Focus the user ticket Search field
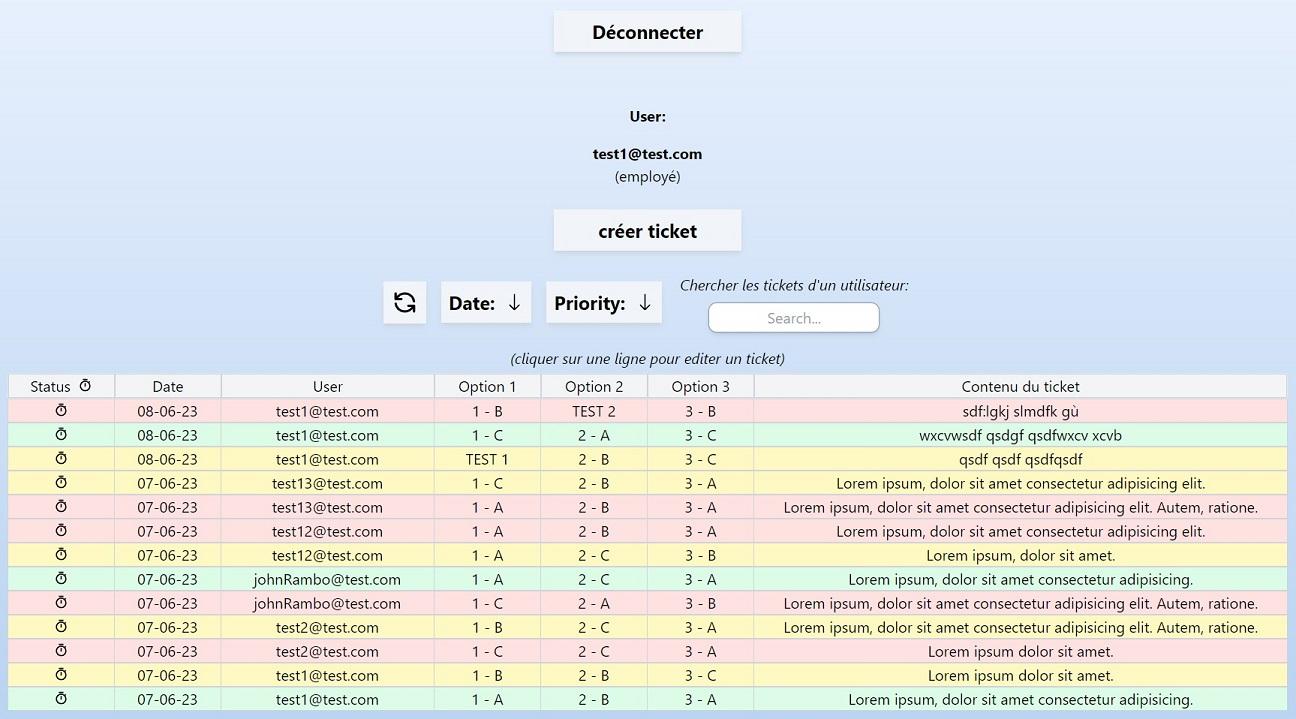Viewport: 1296px width, 719px height. [794, 318]
